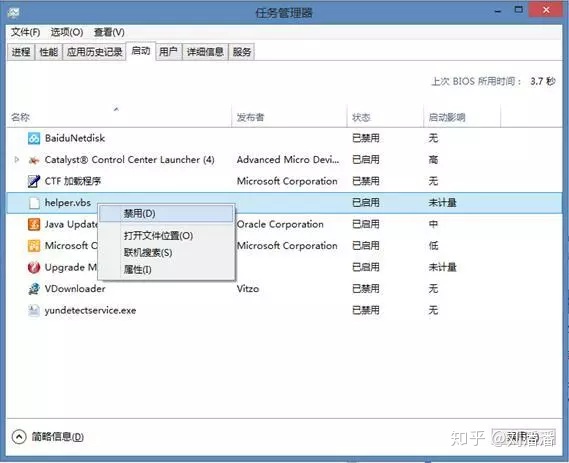569x463 pixels.
Task: Select the helper.vbs row name
Action: tap(67, 202)
